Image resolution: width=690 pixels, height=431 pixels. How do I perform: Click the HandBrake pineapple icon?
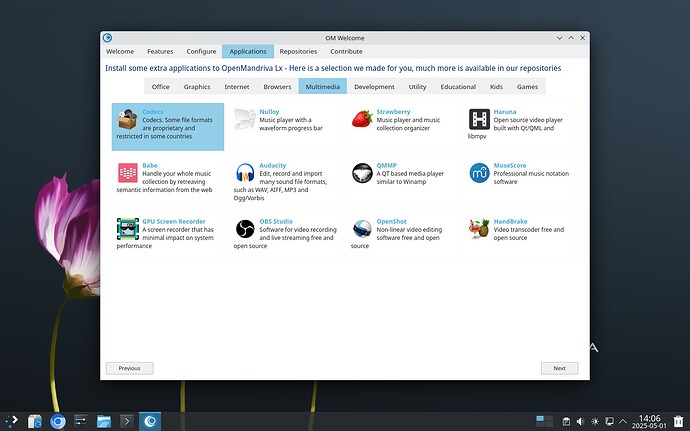coord(479,229)
